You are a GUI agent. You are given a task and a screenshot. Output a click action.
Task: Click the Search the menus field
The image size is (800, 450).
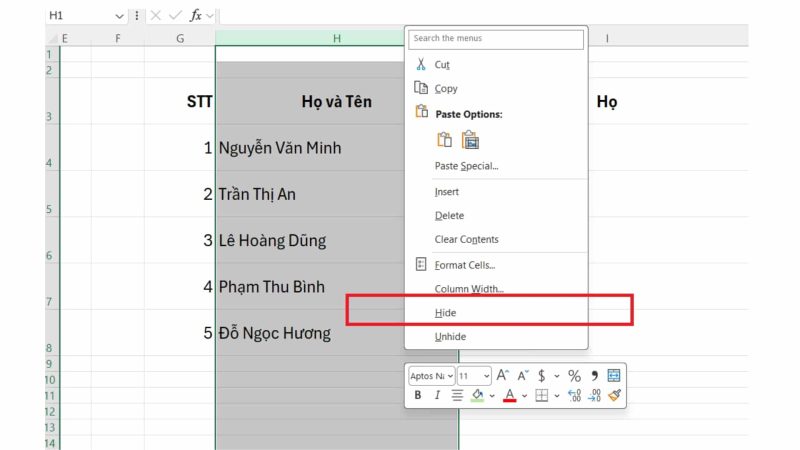coord(496,39)
